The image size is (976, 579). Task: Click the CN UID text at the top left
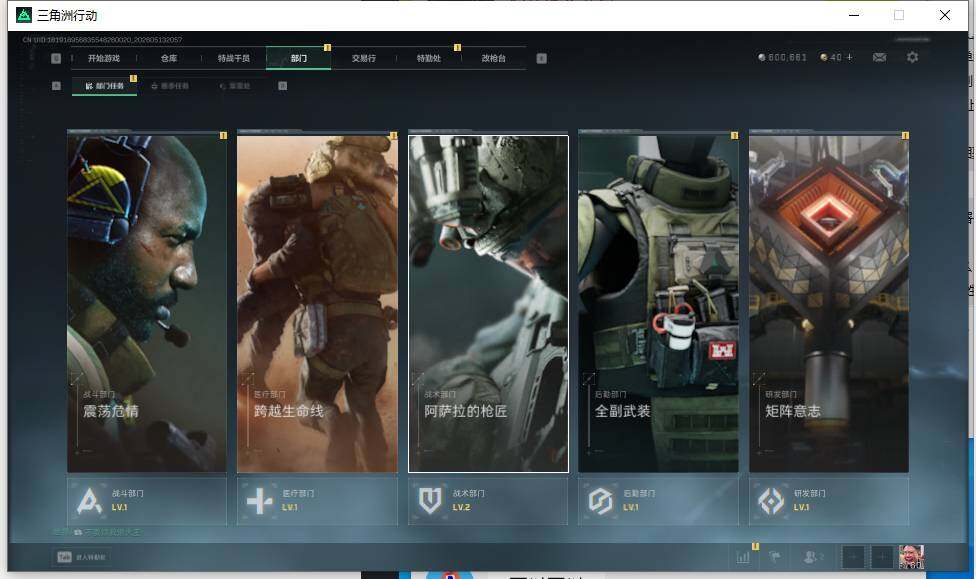tap(102, 40)
